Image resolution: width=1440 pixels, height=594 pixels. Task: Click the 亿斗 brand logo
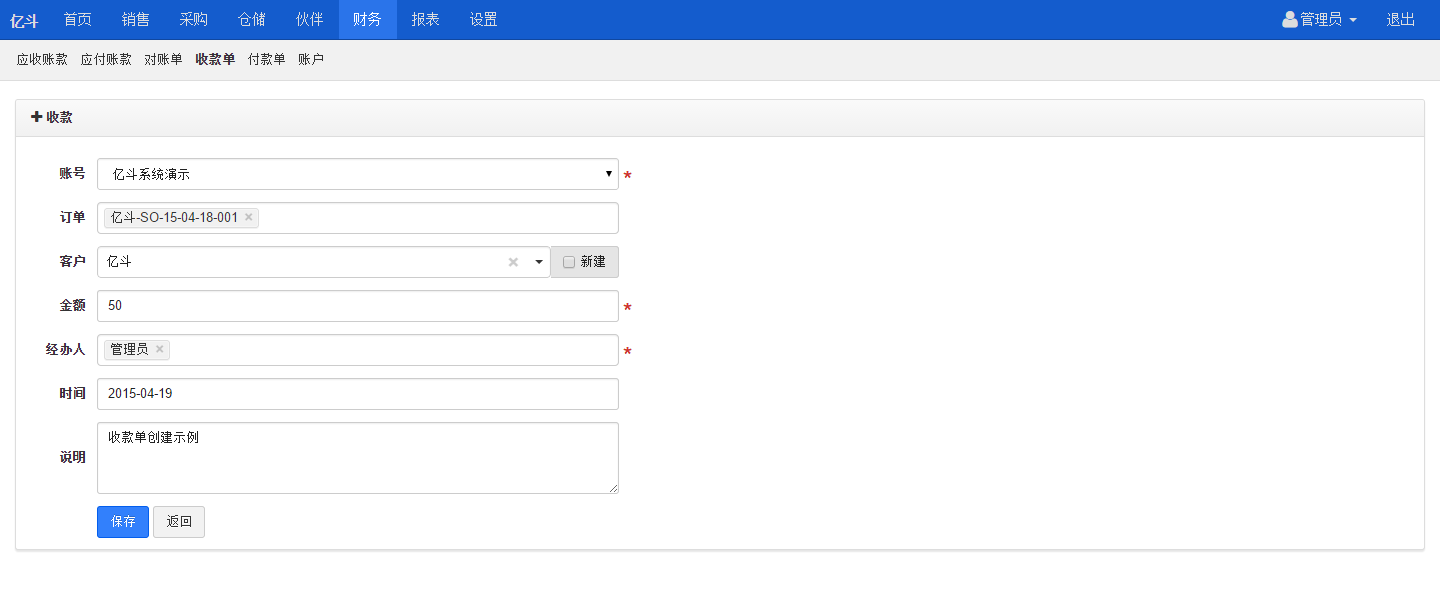[x=24, y=20]
